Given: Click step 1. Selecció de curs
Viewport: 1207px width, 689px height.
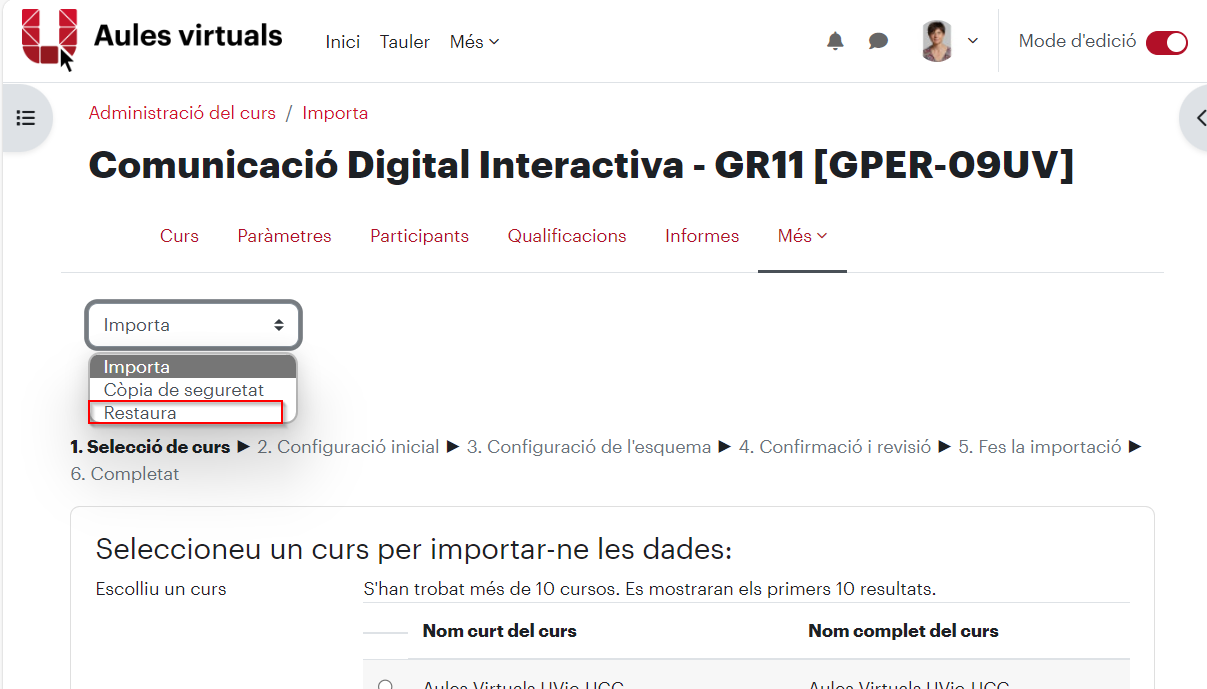Looking at the screenshot, I should tap(150, 447).
